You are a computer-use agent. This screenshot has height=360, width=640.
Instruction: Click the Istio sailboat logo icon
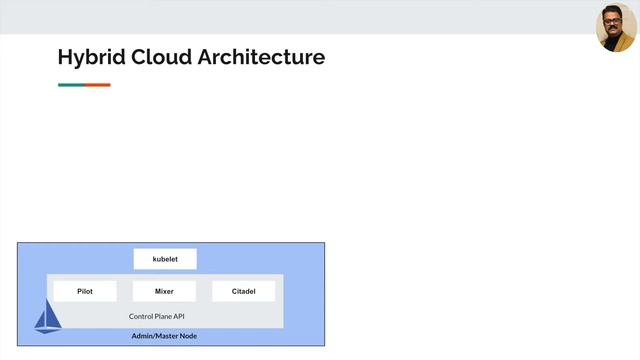[48, 317]
